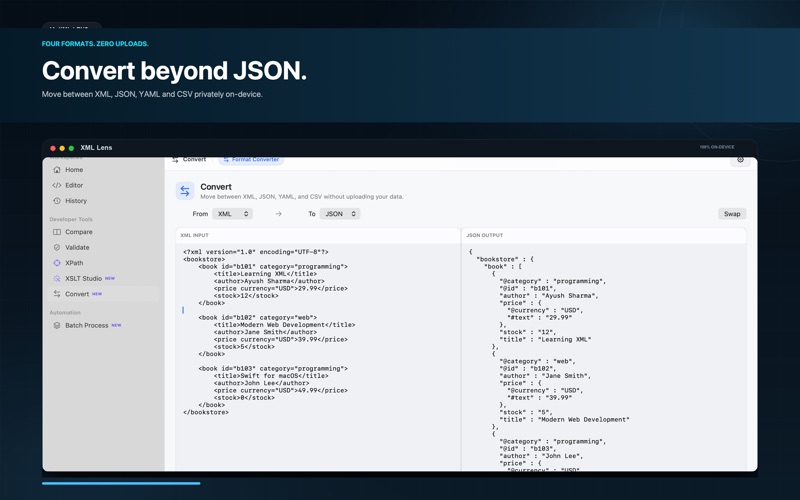Click the <title>Learning XML</title> line
This screenshot has width=800, height=500.
tap(265, 274)
